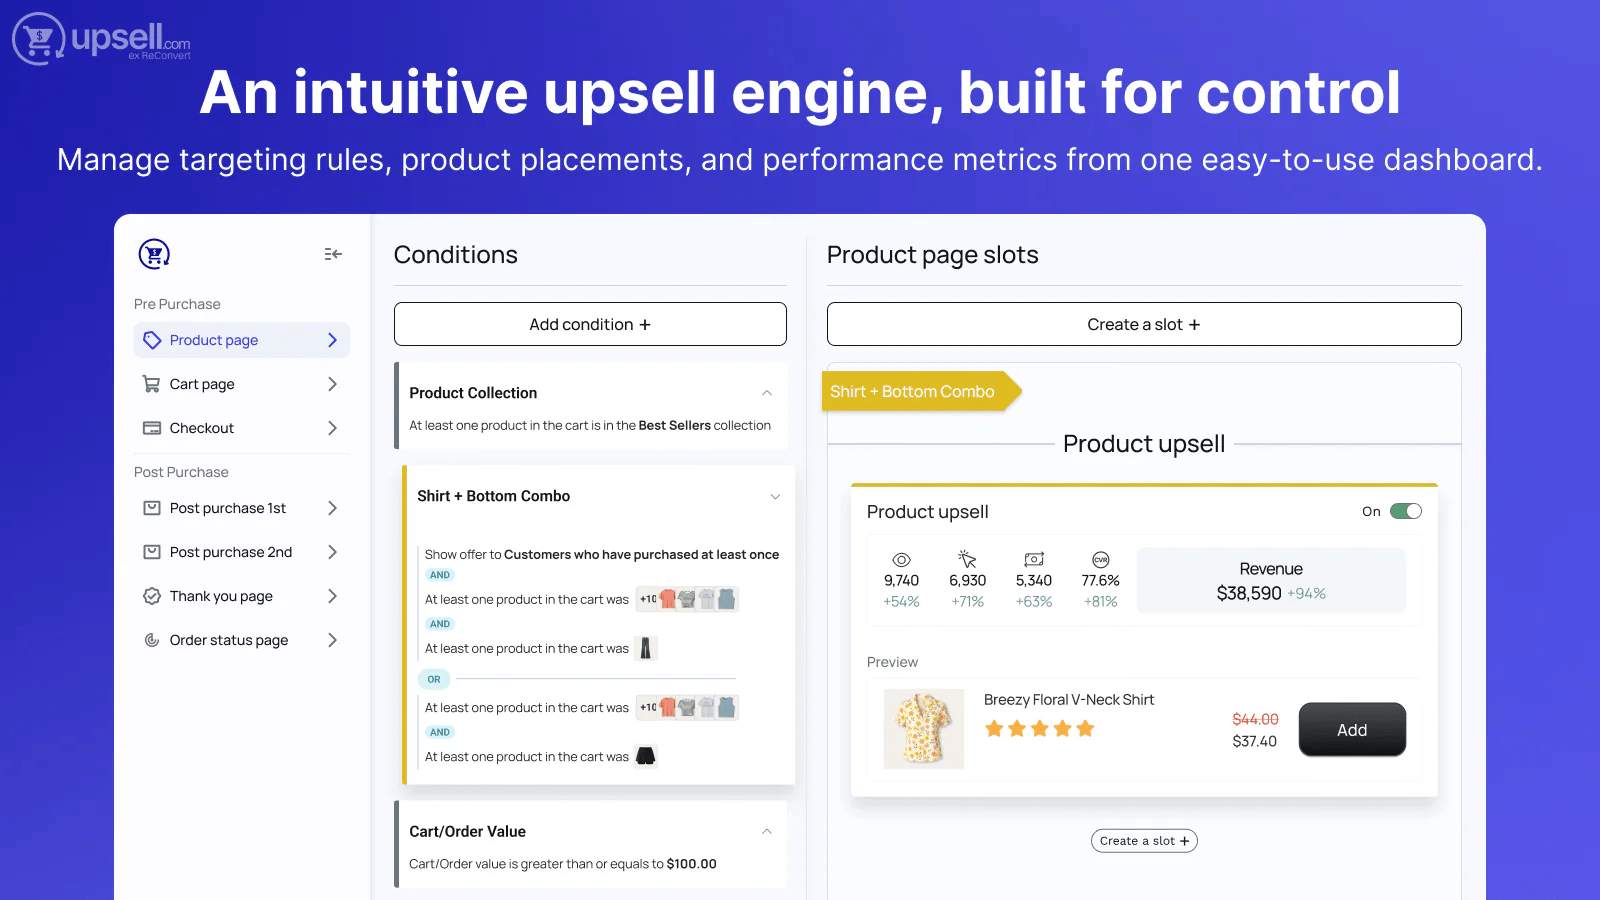Viewport: 1600px width, 900px height.
Task: Click the five-star rating in the preview
Action: click(x=1039, y=729)
